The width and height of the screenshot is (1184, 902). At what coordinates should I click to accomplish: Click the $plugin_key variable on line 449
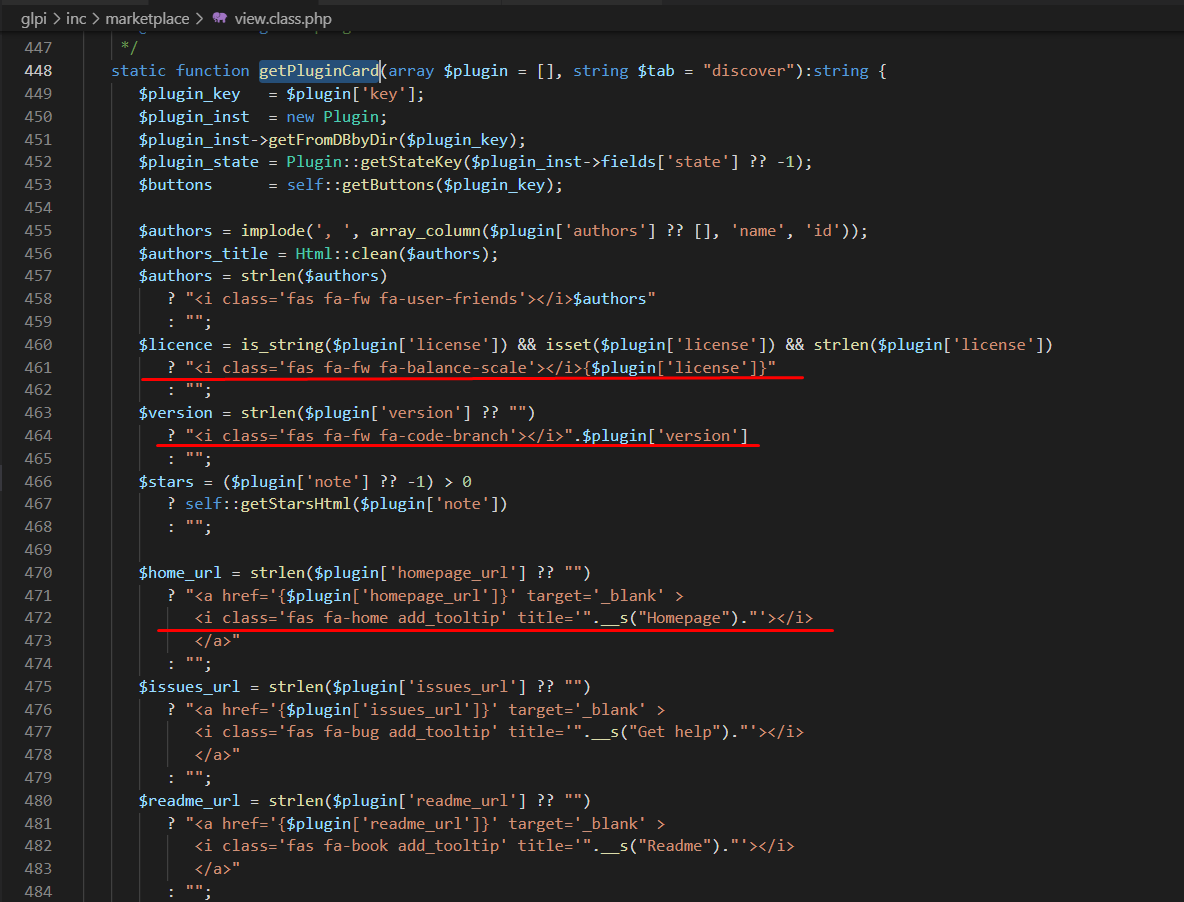[189, 94]
